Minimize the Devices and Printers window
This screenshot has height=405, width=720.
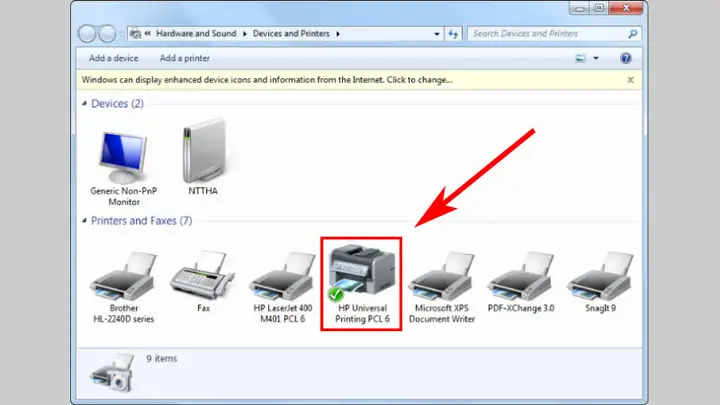point(579,8)
